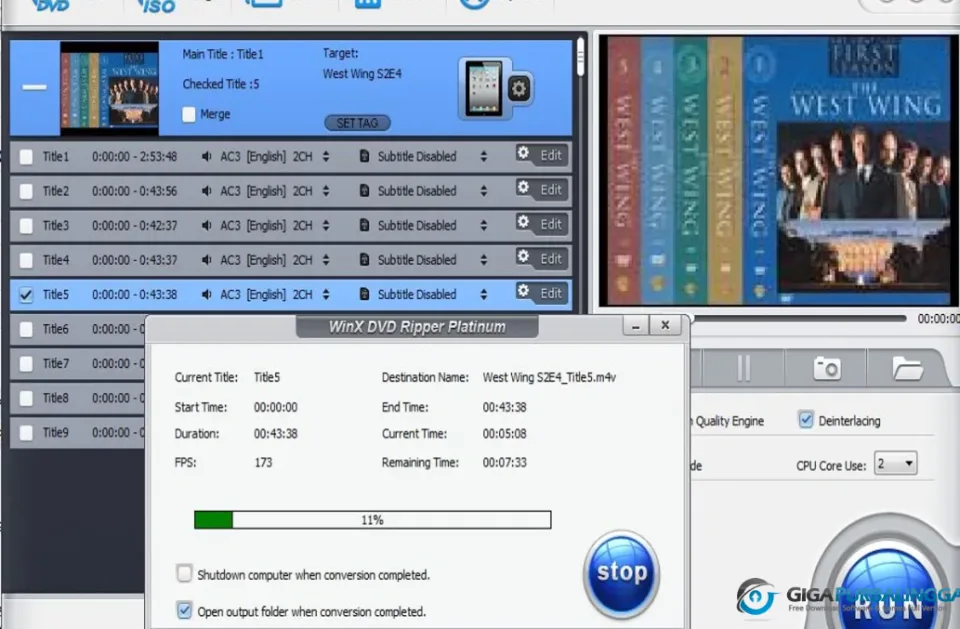
Task: Click Title1 subtitle file icon
Action: click(x=364, y=156)
